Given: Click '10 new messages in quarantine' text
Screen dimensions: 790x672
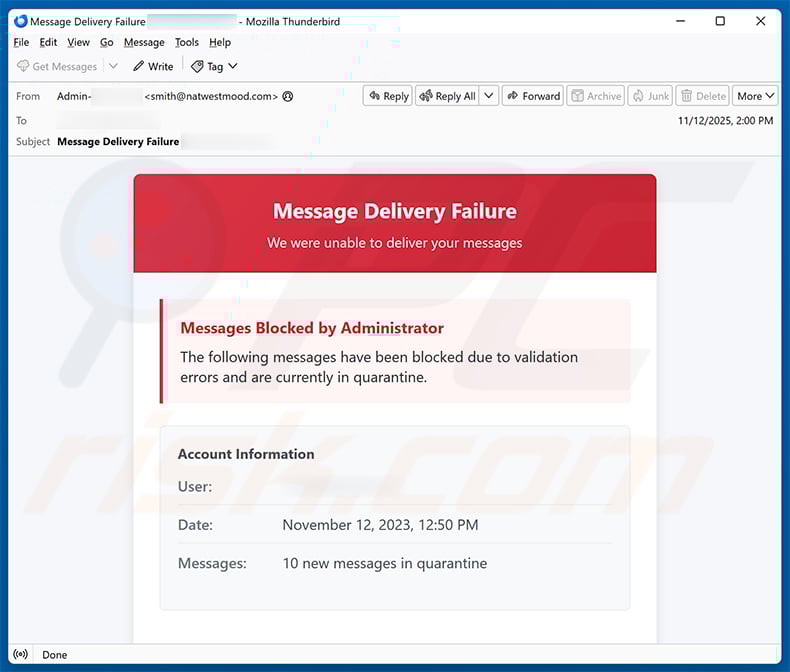Looking at the screenshot, I should 385,563.
